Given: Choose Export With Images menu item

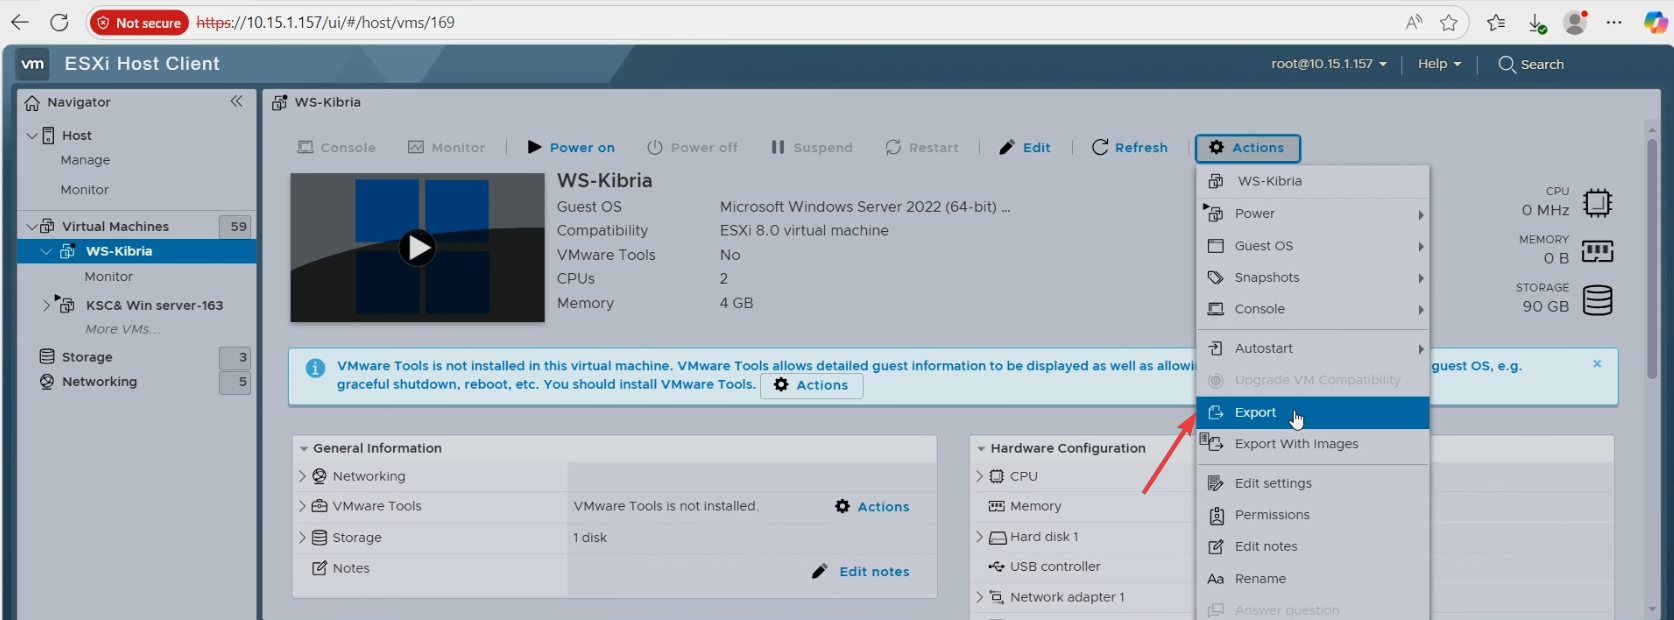Looking at the screenshot, I should 1313,444.
